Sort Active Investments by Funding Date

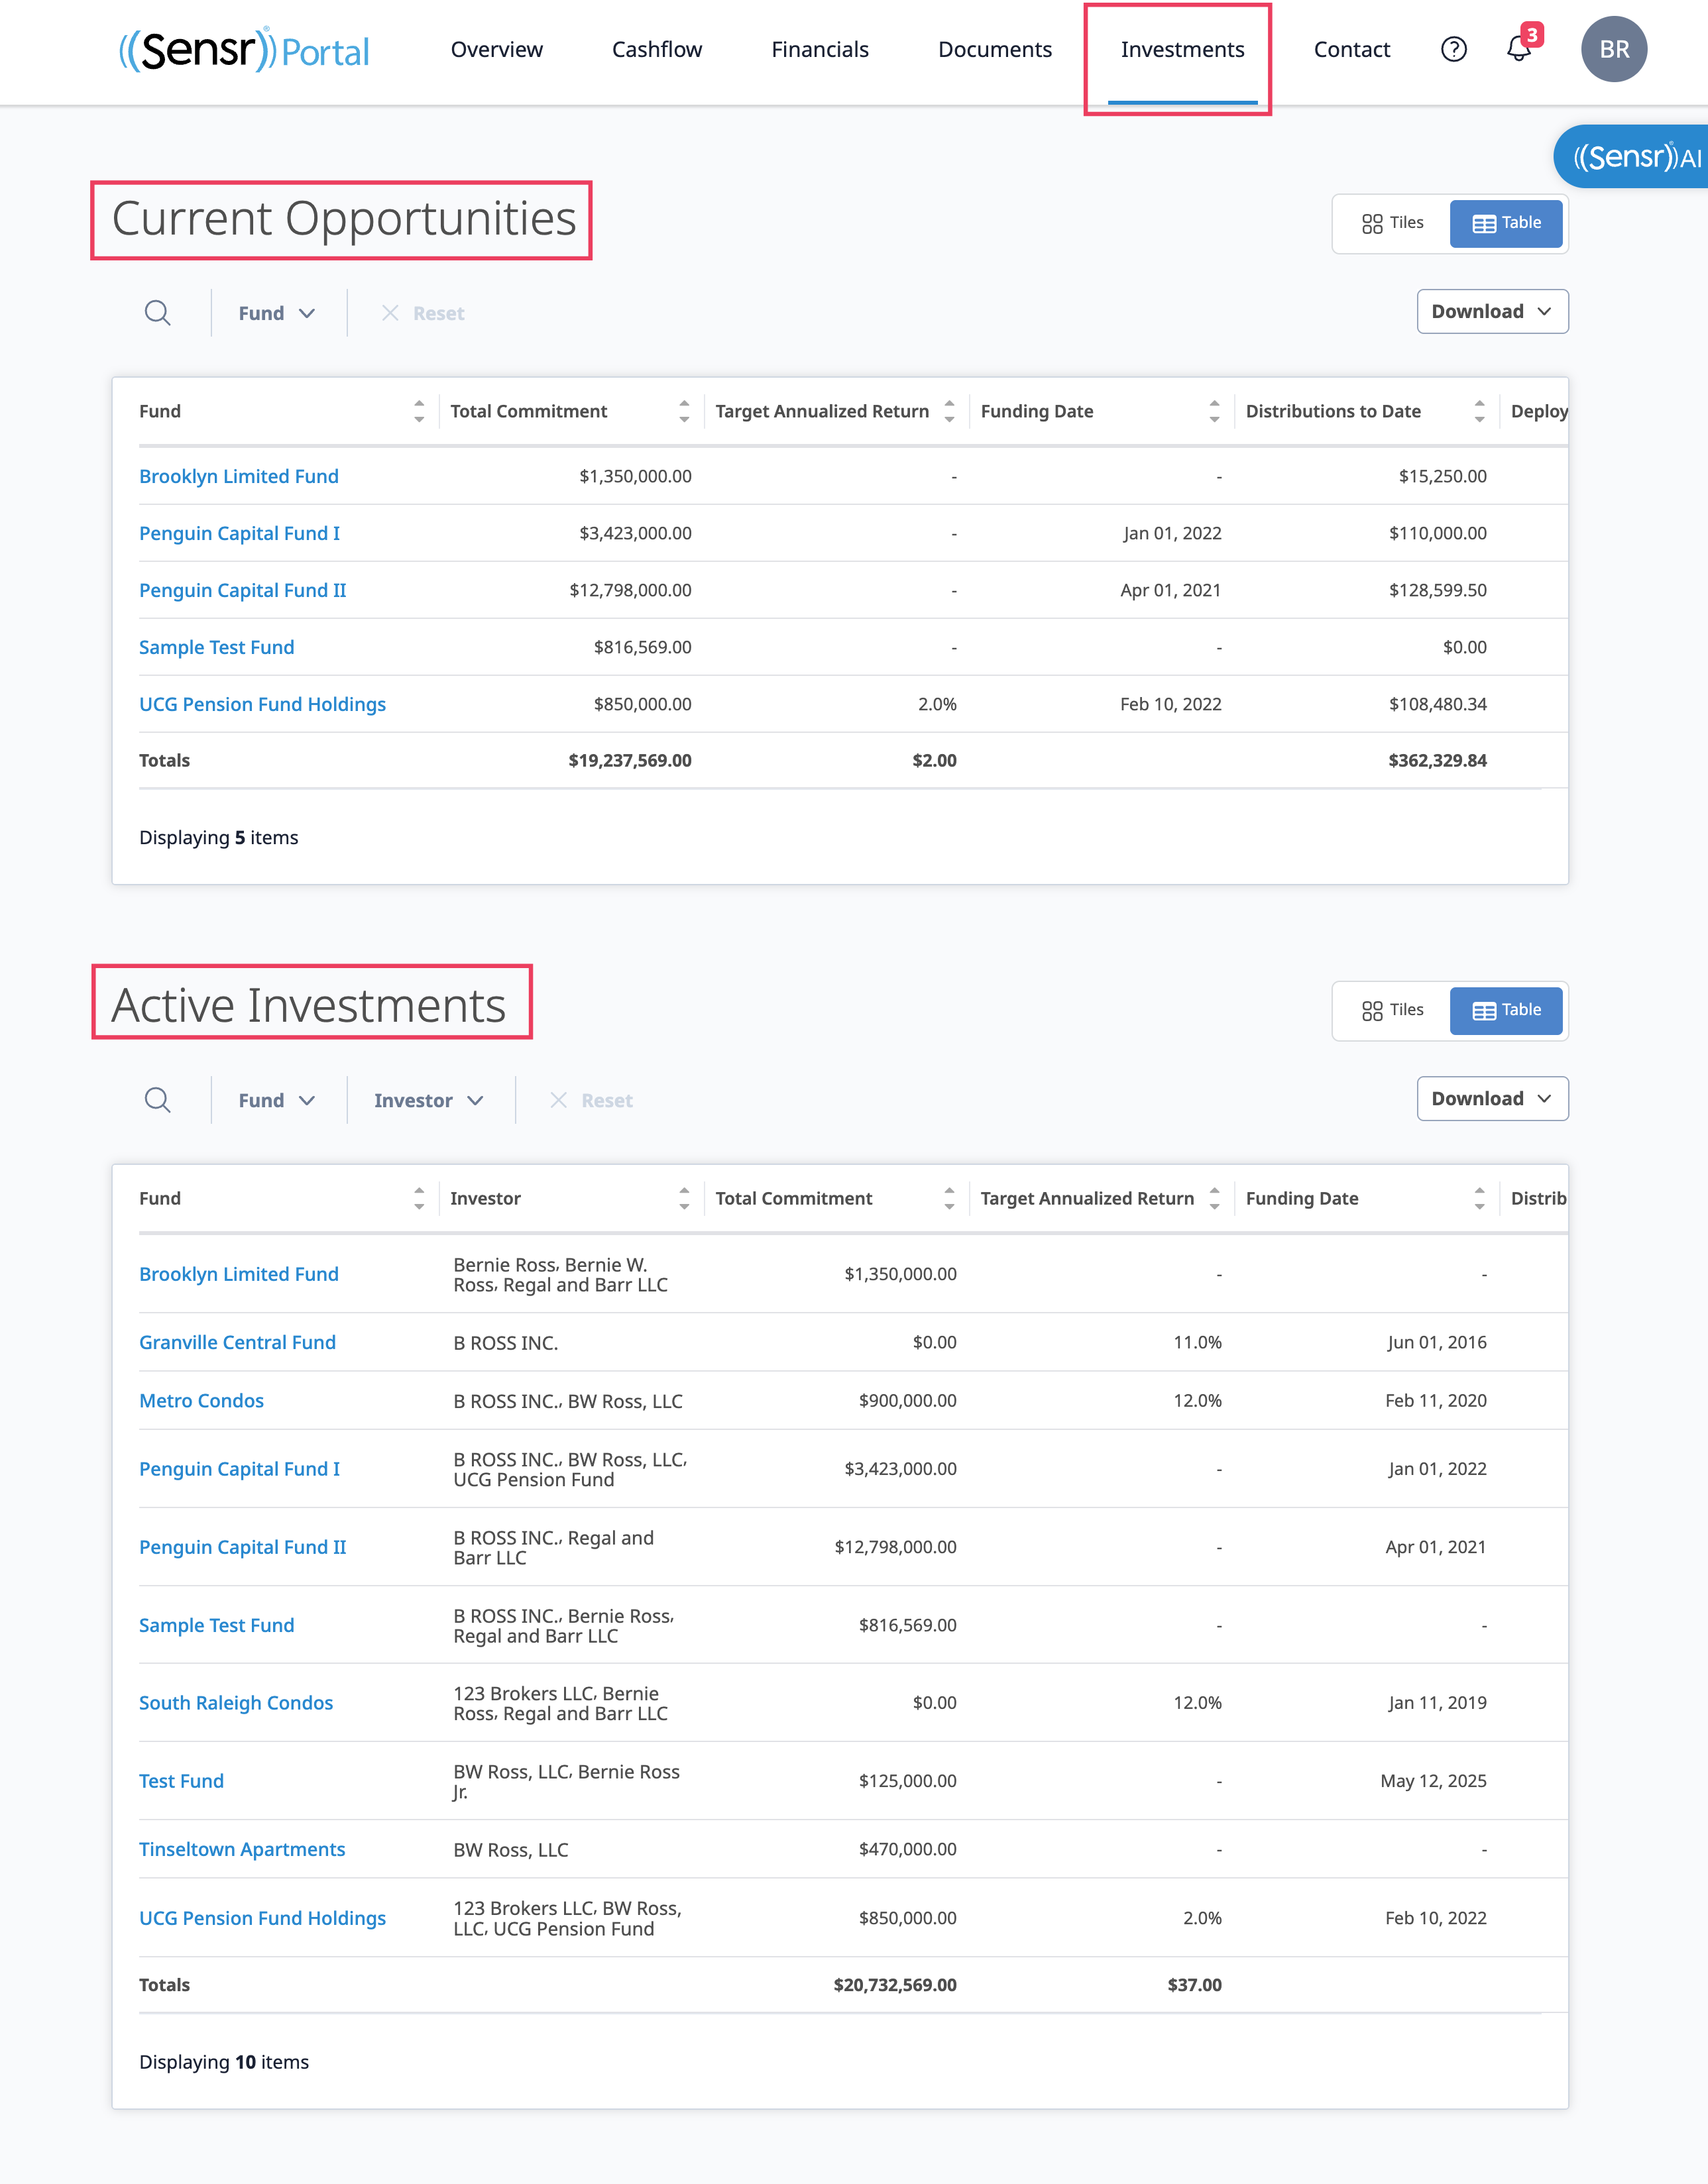click(1479, 1198)
